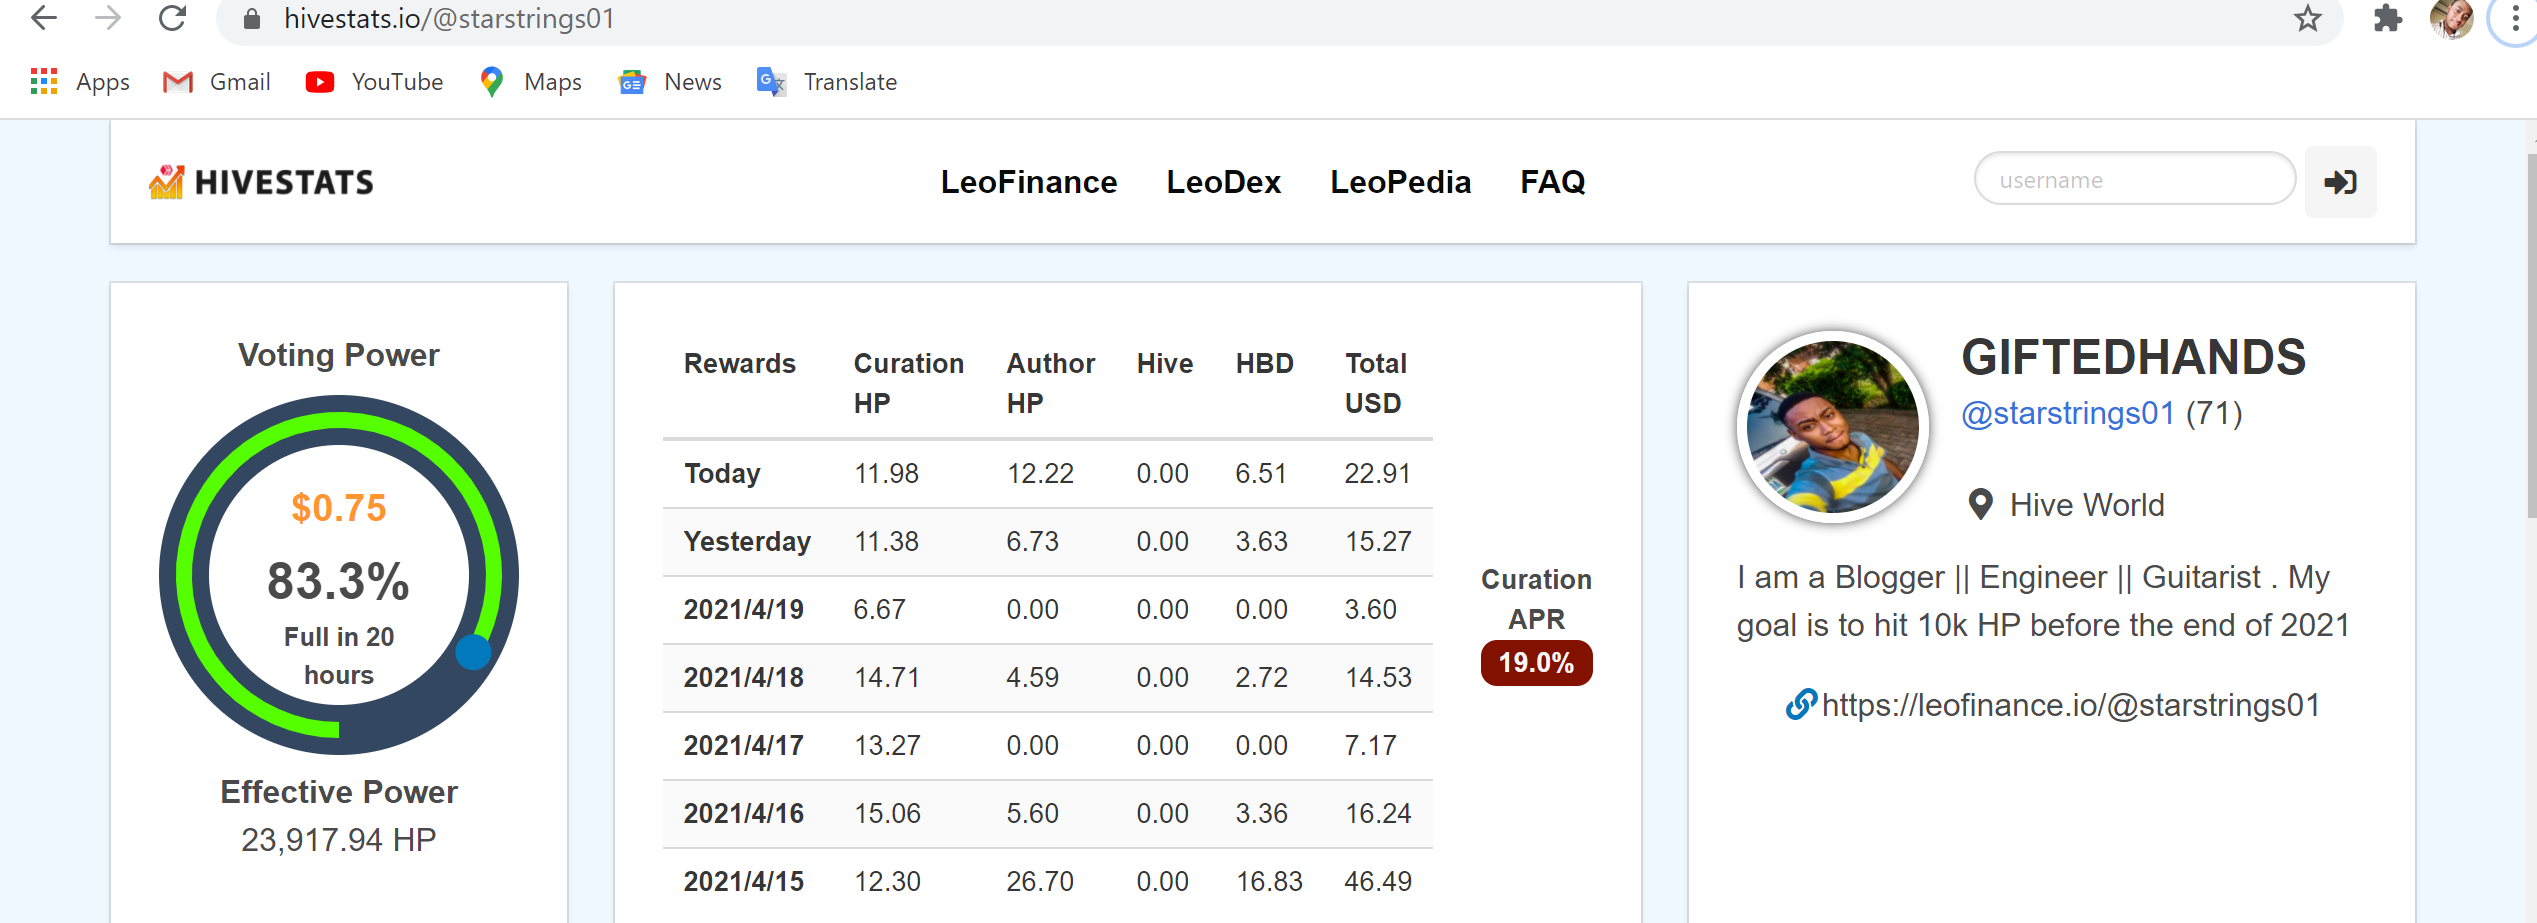Click the browser forward arrow
The height and width of the screenshot is (923, 2537).
(108, 18)
